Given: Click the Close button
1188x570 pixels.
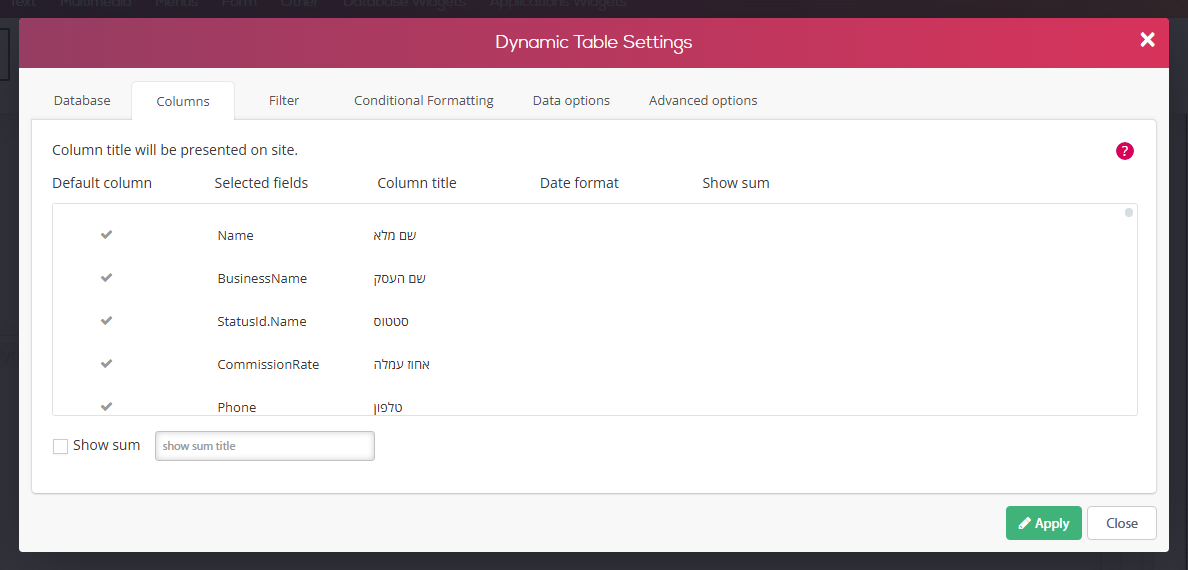Looking at the screenshot, I should (1121, 523).
